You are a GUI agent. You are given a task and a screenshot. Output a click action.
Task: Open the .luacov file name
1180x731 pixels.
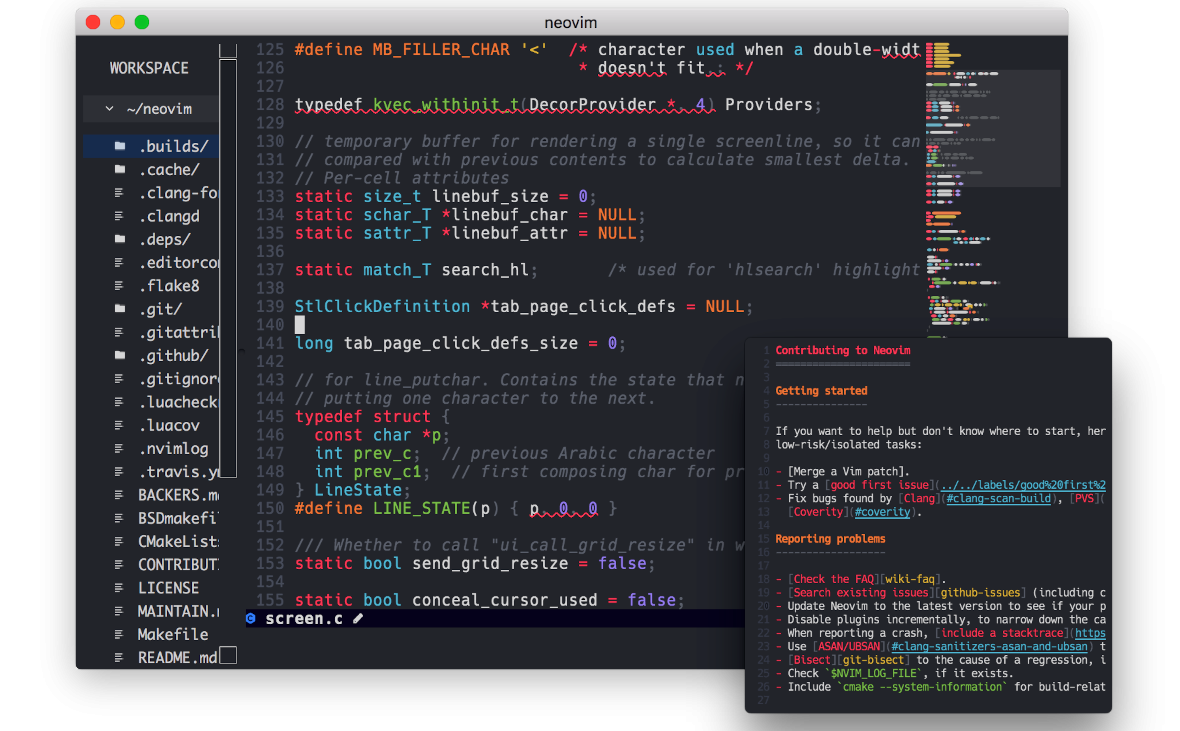pos(169,425)
